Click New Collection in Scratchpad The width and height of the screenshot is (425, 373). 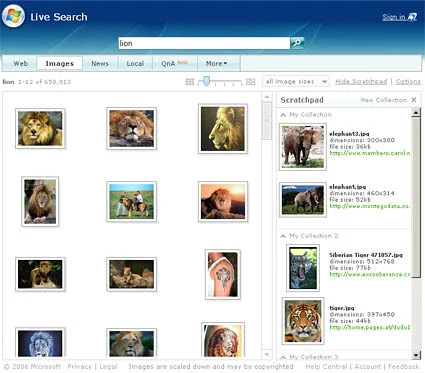pyautogui.click(x=384, y=100)
